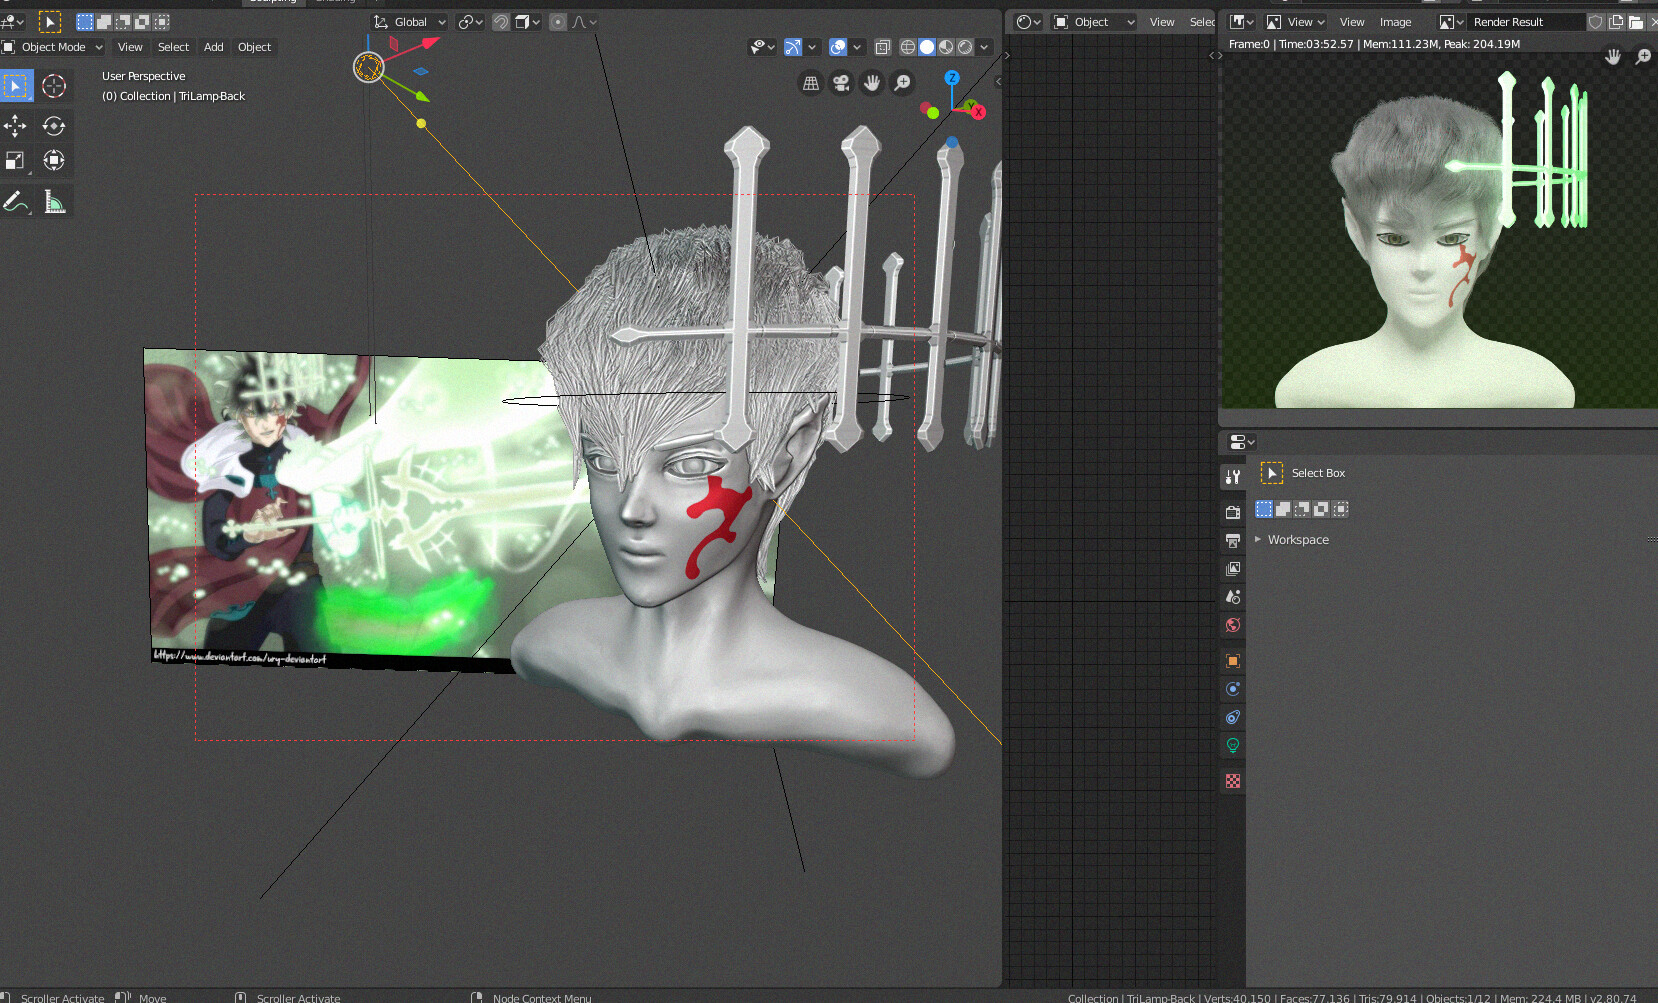Toggle X-Ray view in viewport header

point(882,47)
